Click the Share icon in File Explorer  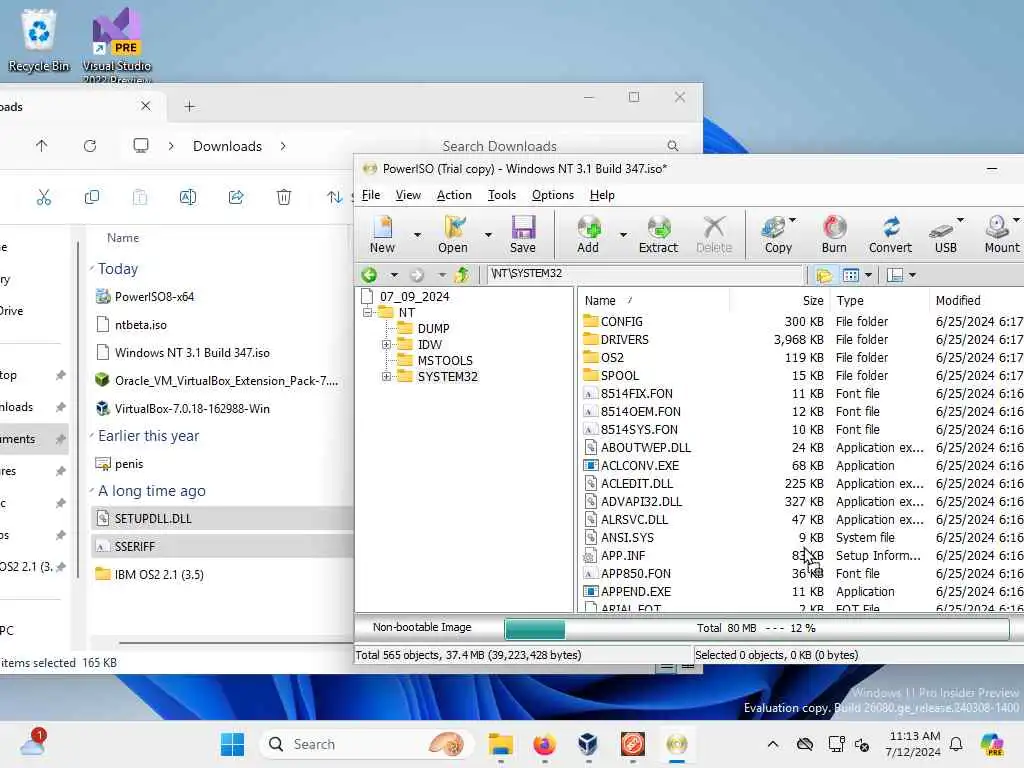coord(236,197)
